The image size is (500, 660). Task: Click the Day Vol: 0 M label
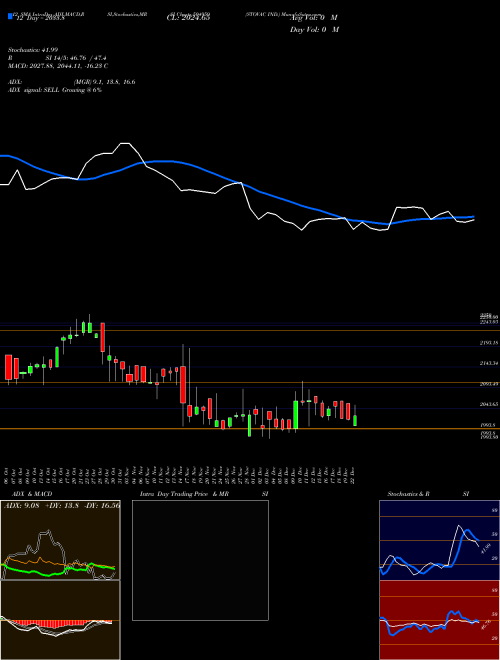314,30
